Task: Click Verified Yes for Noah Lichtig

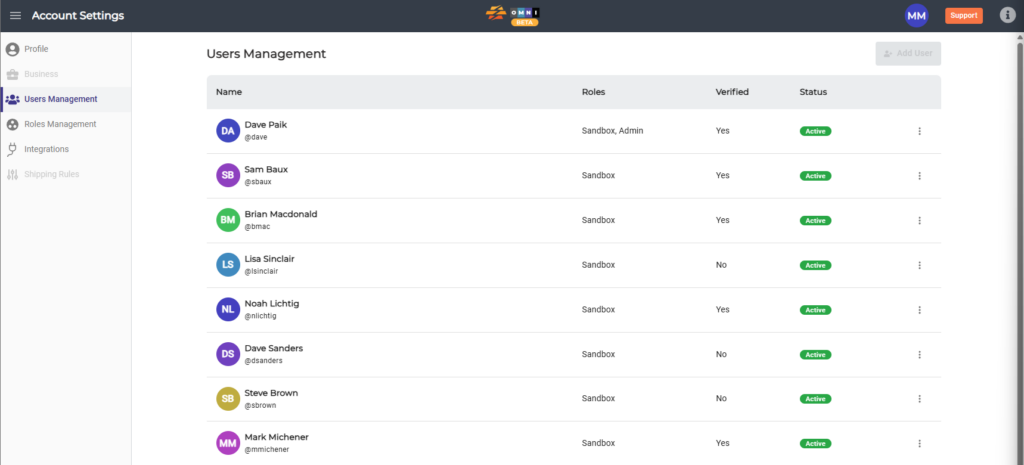Action: (722, 310)
